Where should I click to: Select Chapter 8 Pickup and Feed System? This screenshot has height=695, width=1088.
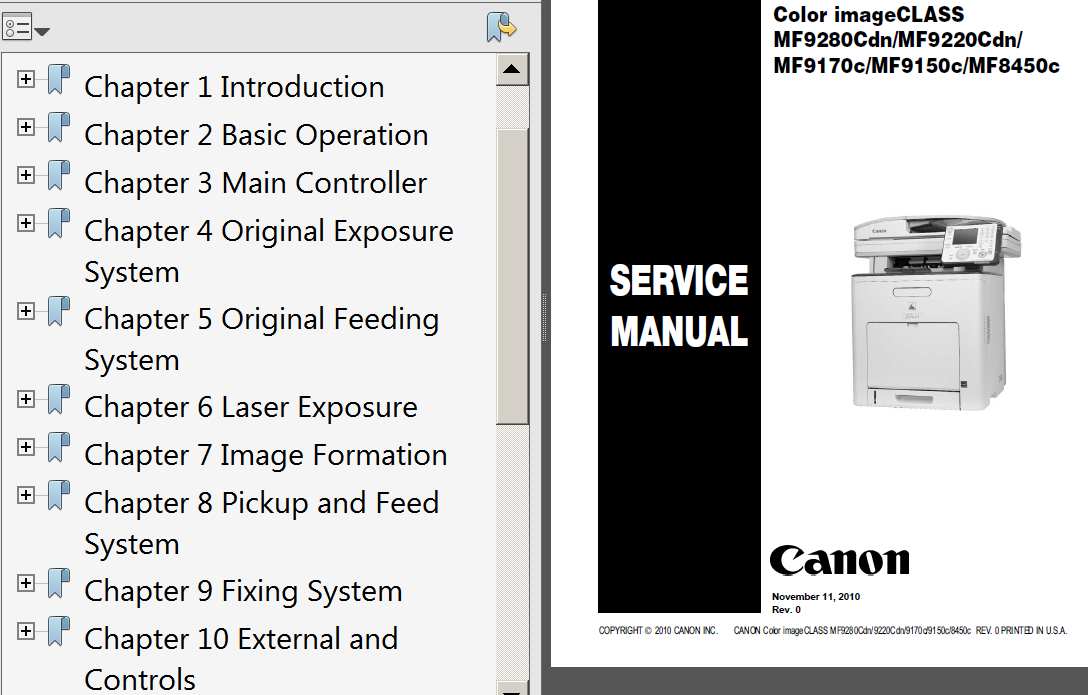pyautogui.click(x=261, y=523)
